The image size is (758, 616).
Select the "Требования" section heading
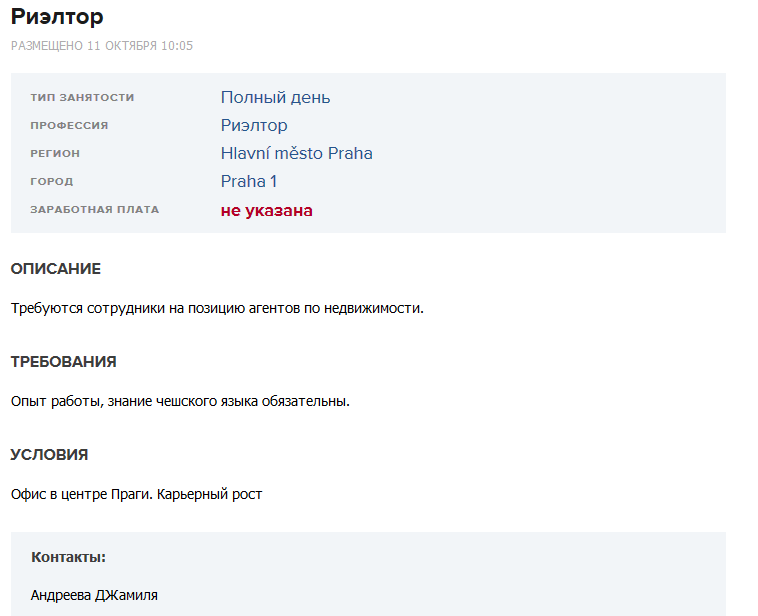point(63,362)
